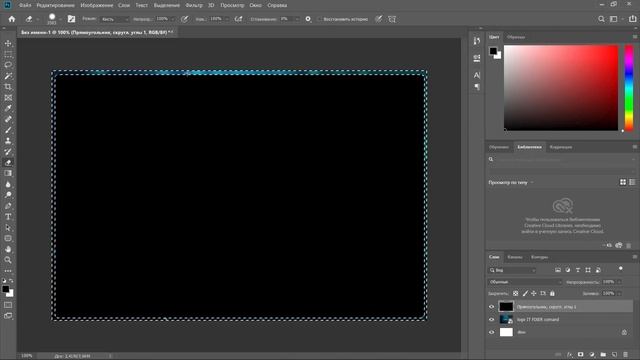Click the foreground color swatch in toolbox
This screenshot has width=640, height=360.
(6, 289)
